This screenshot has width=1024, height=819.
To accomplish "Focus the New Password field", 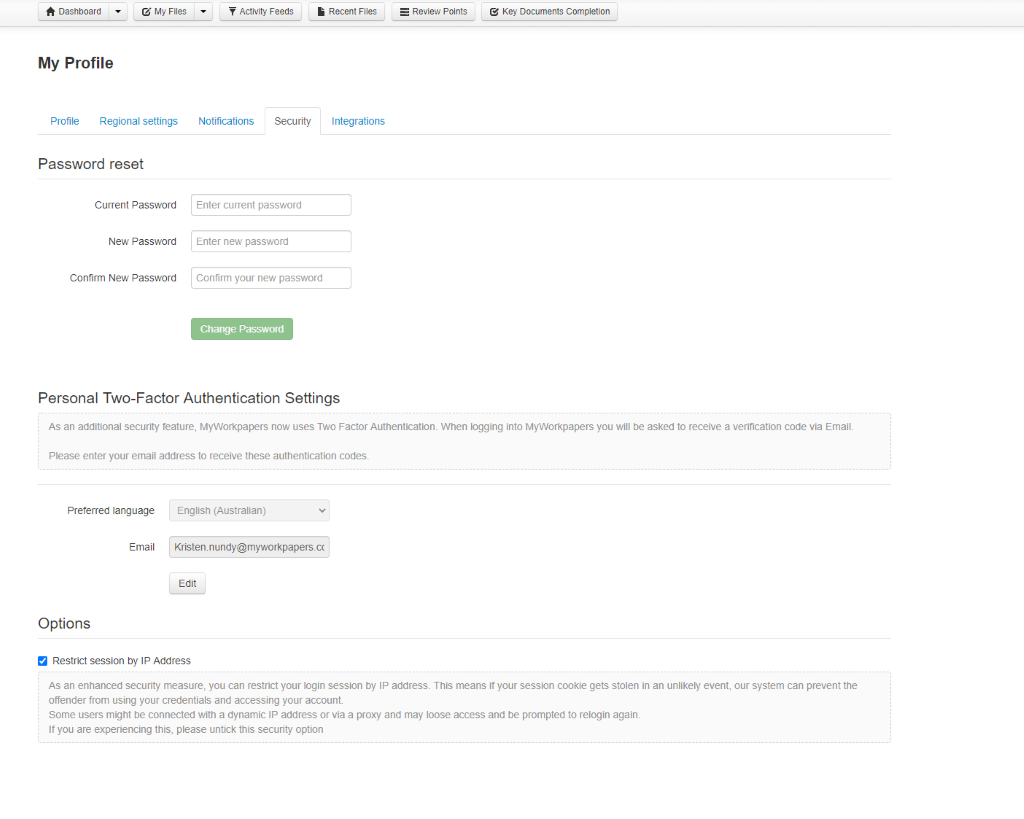I will (271, 241).
